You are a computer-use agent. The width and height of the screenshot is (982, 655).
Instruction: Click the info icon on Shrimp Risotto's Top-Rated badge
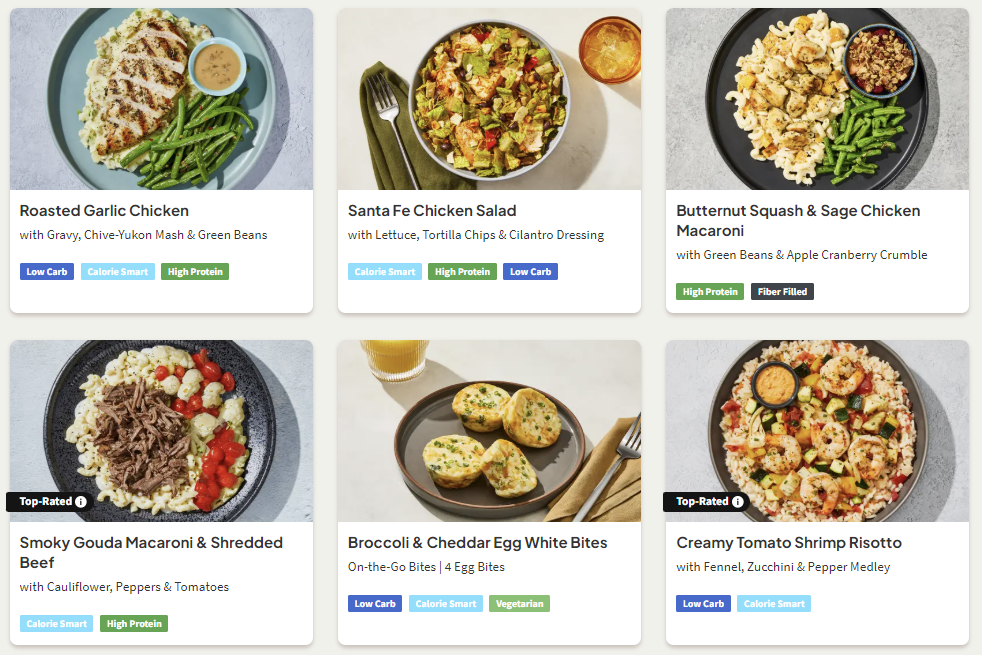pos(737,501)
